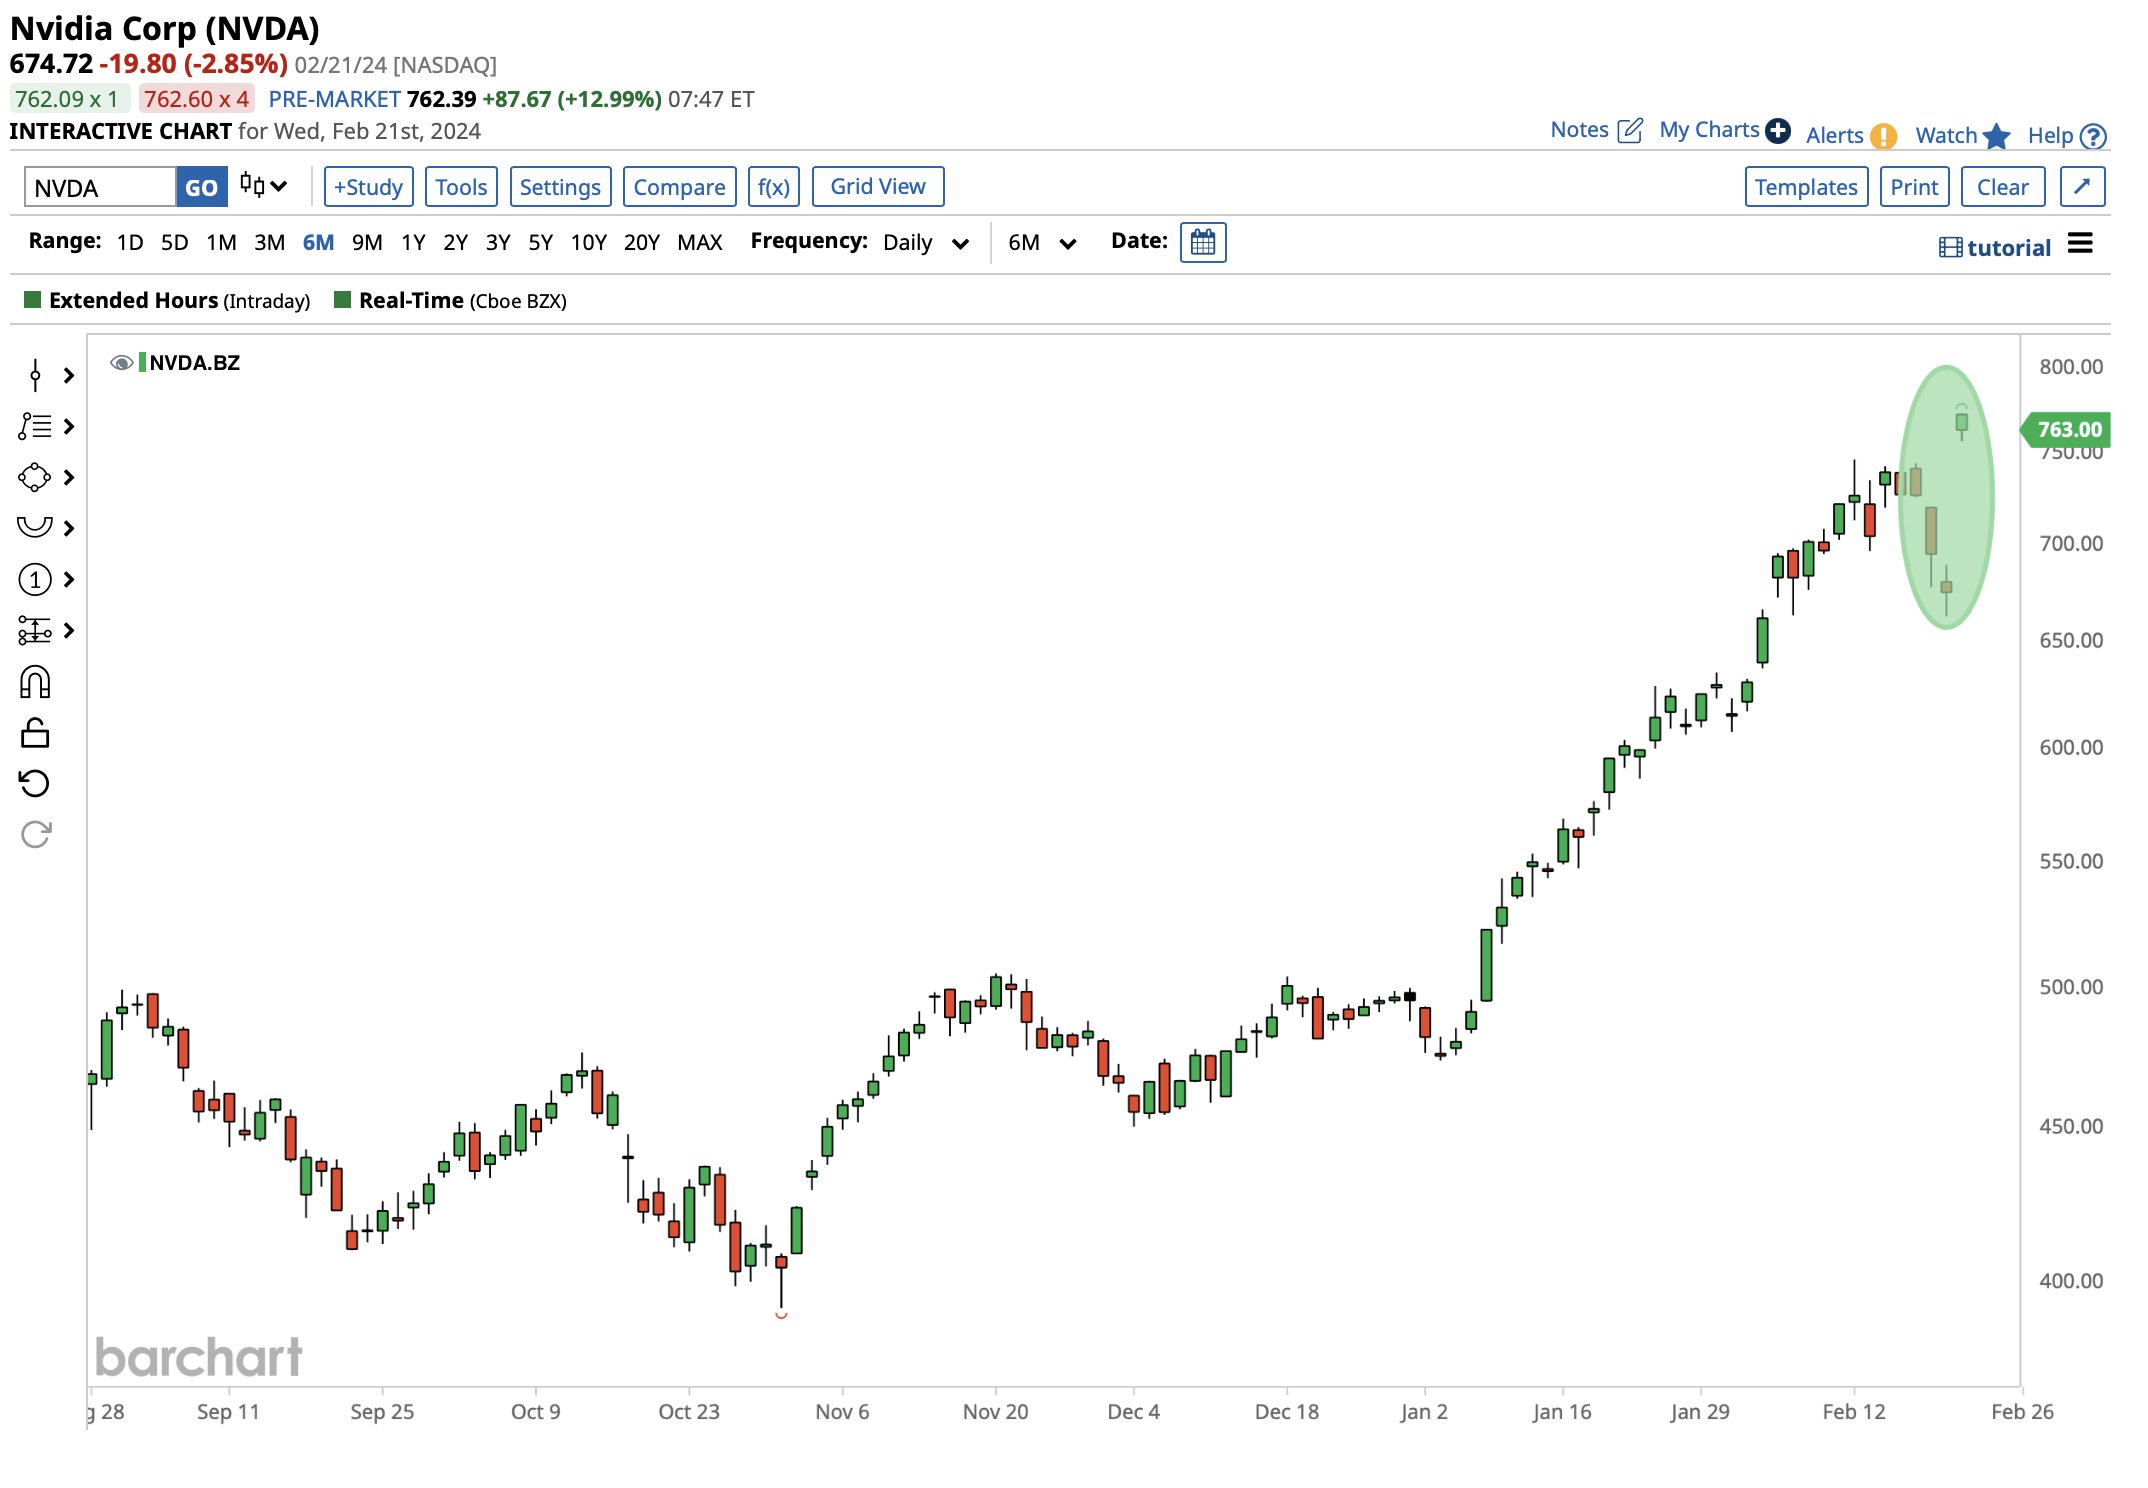The image size is (2148, 1488).
Task: Select the 9M range
Action: 367,243
